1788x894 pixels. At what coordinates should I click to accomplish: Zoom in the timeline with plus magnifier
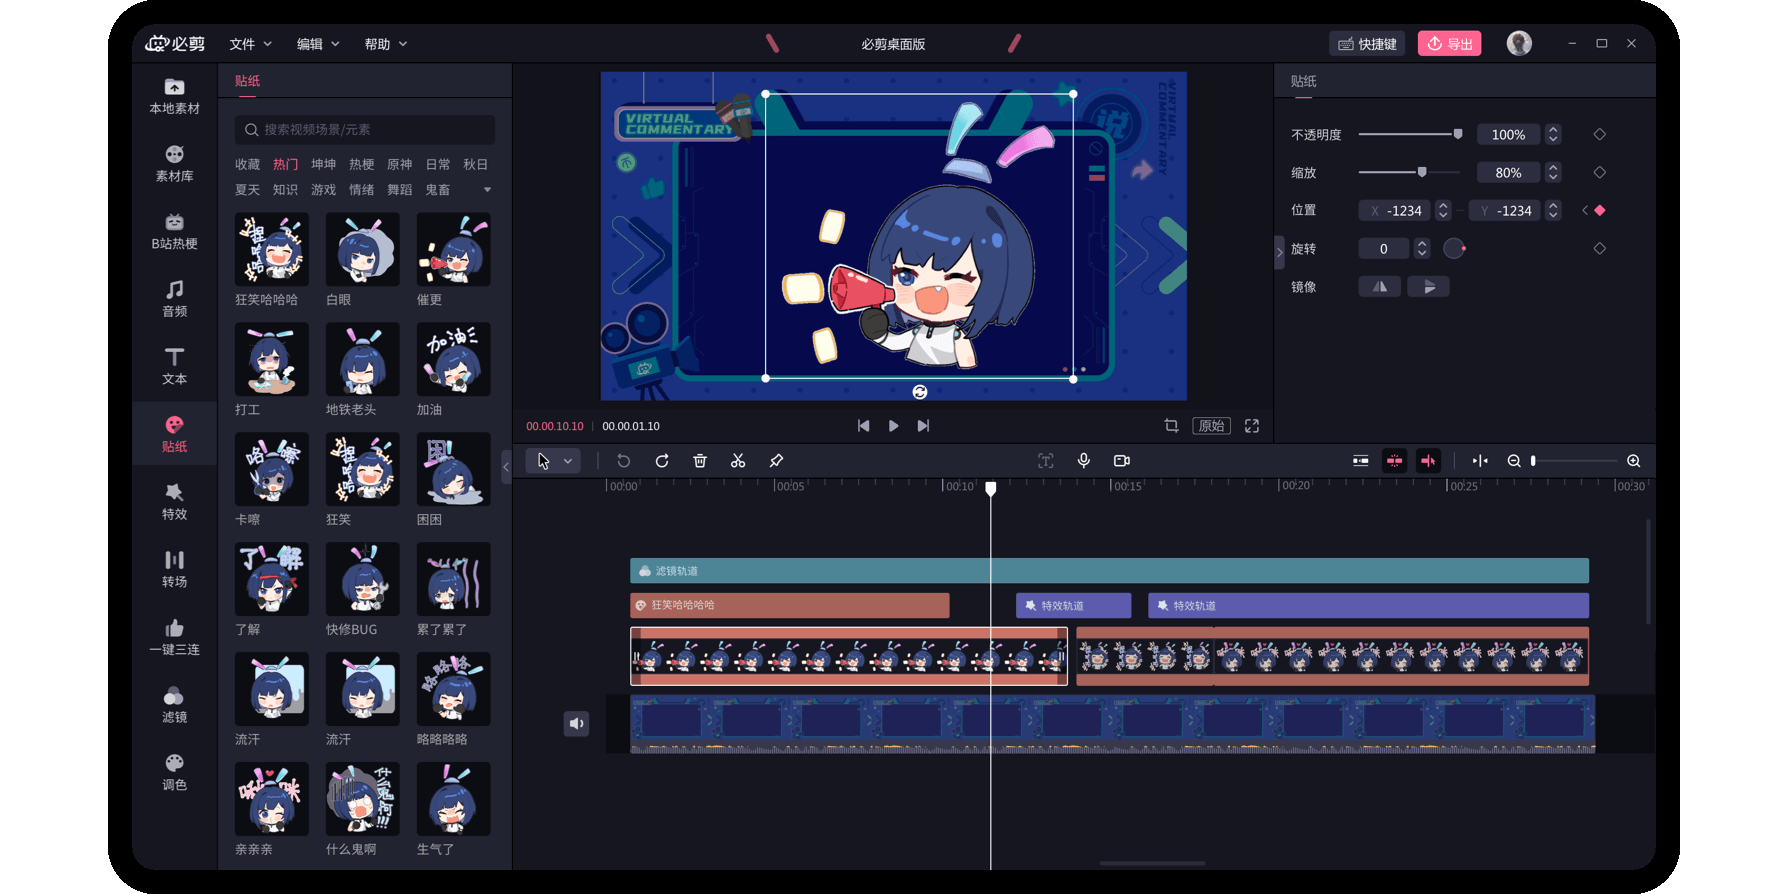point(1634,461)
